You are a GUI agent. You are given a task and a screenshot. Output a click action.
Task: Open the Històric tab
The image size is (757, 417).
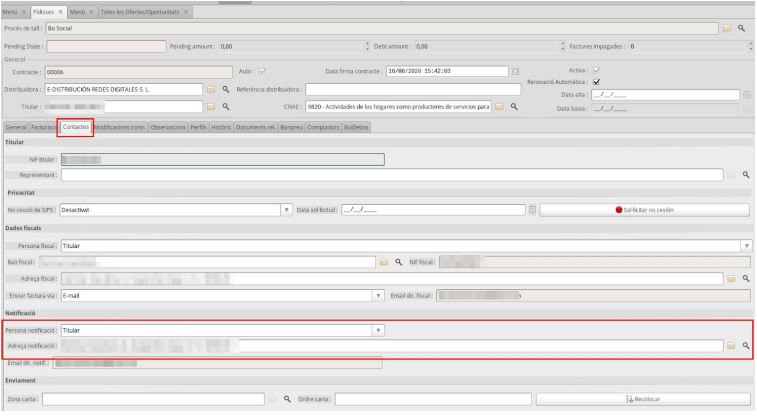point(221,127)
